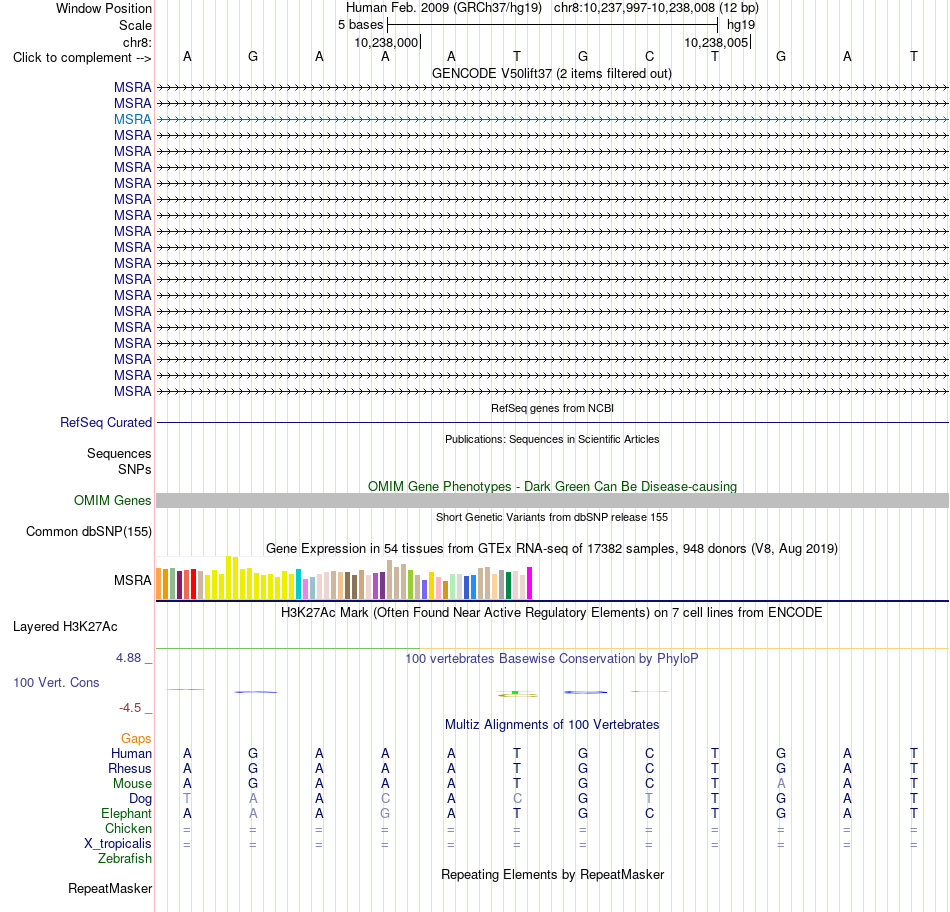The width and height of the screenshot is (950, 912).
Task: Select the Dog alignment row label
Action: (x=140, y=799)
